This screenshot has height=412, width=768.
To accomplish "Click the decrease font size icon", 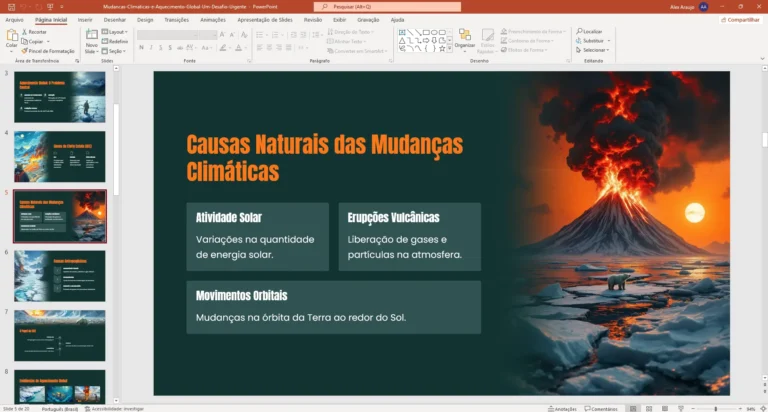I will [x=233, y=34].
